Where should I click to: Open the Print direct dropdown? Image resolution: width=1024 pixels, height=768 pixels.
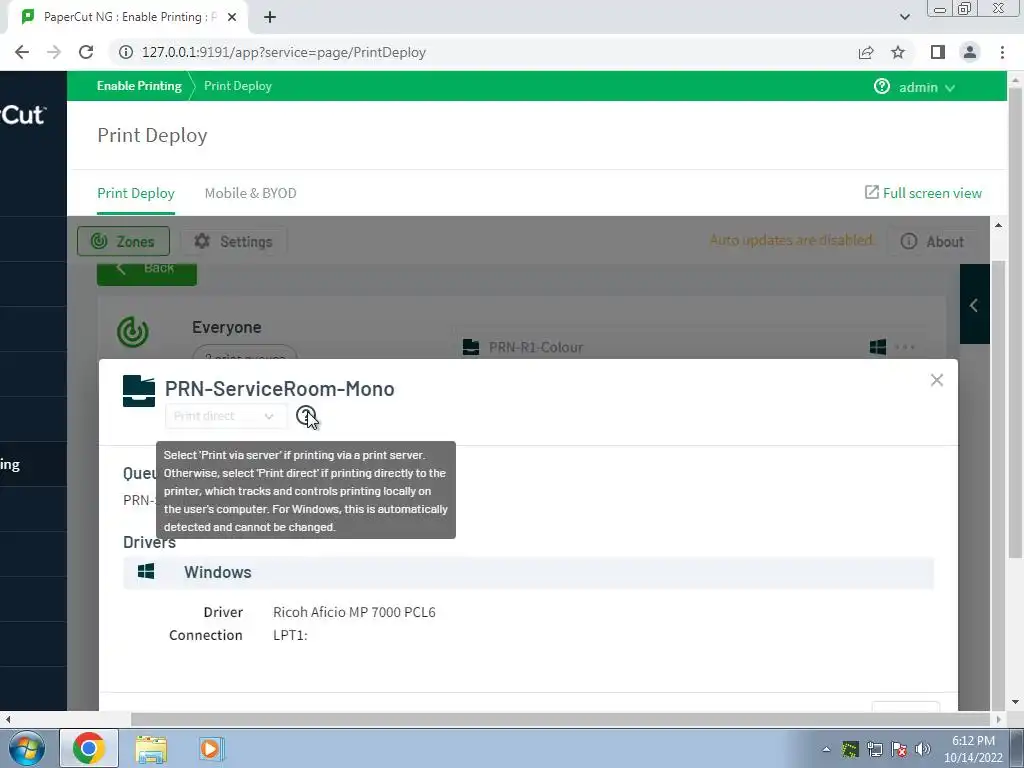pos(225,416)
